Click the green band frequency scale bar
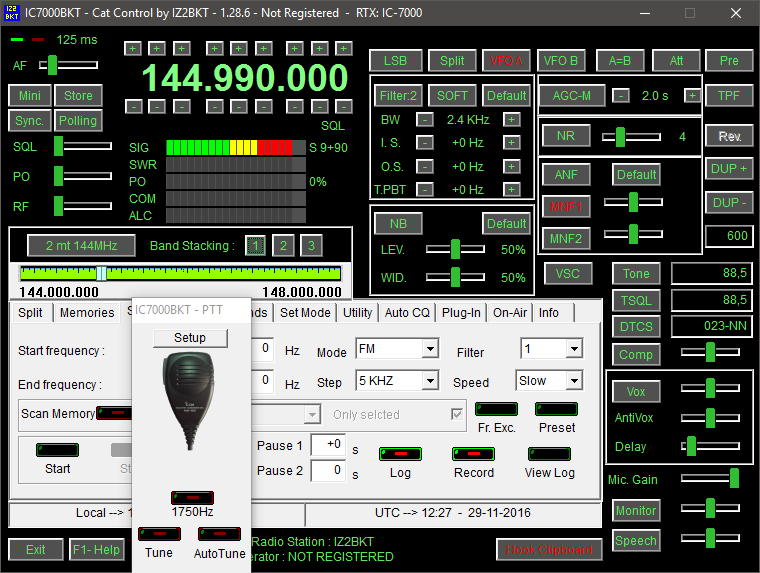760x573 pixels. 180,273
